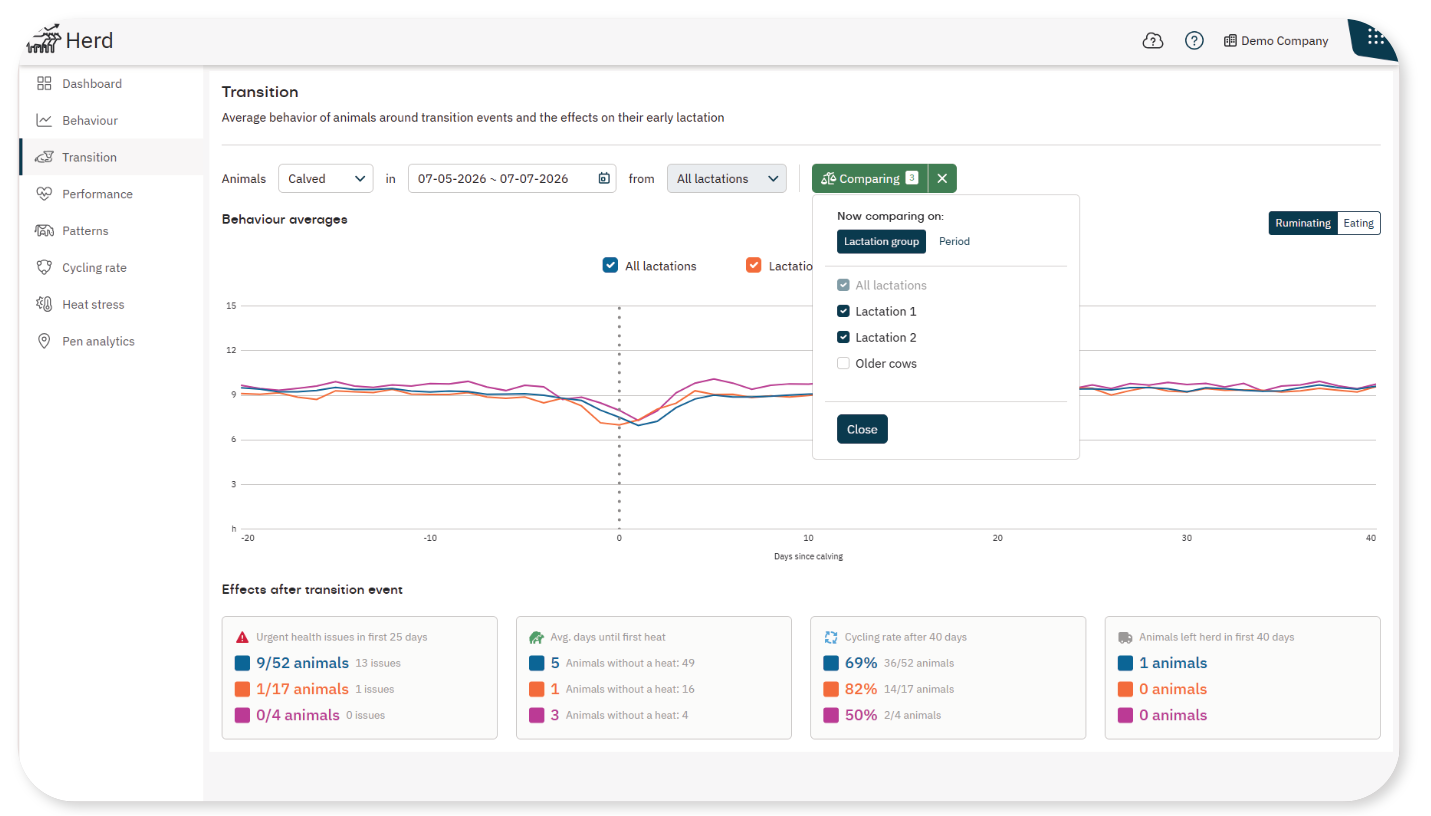Check the Older cows checkbox
The image size is (1431, 816).
coord(843,364)
